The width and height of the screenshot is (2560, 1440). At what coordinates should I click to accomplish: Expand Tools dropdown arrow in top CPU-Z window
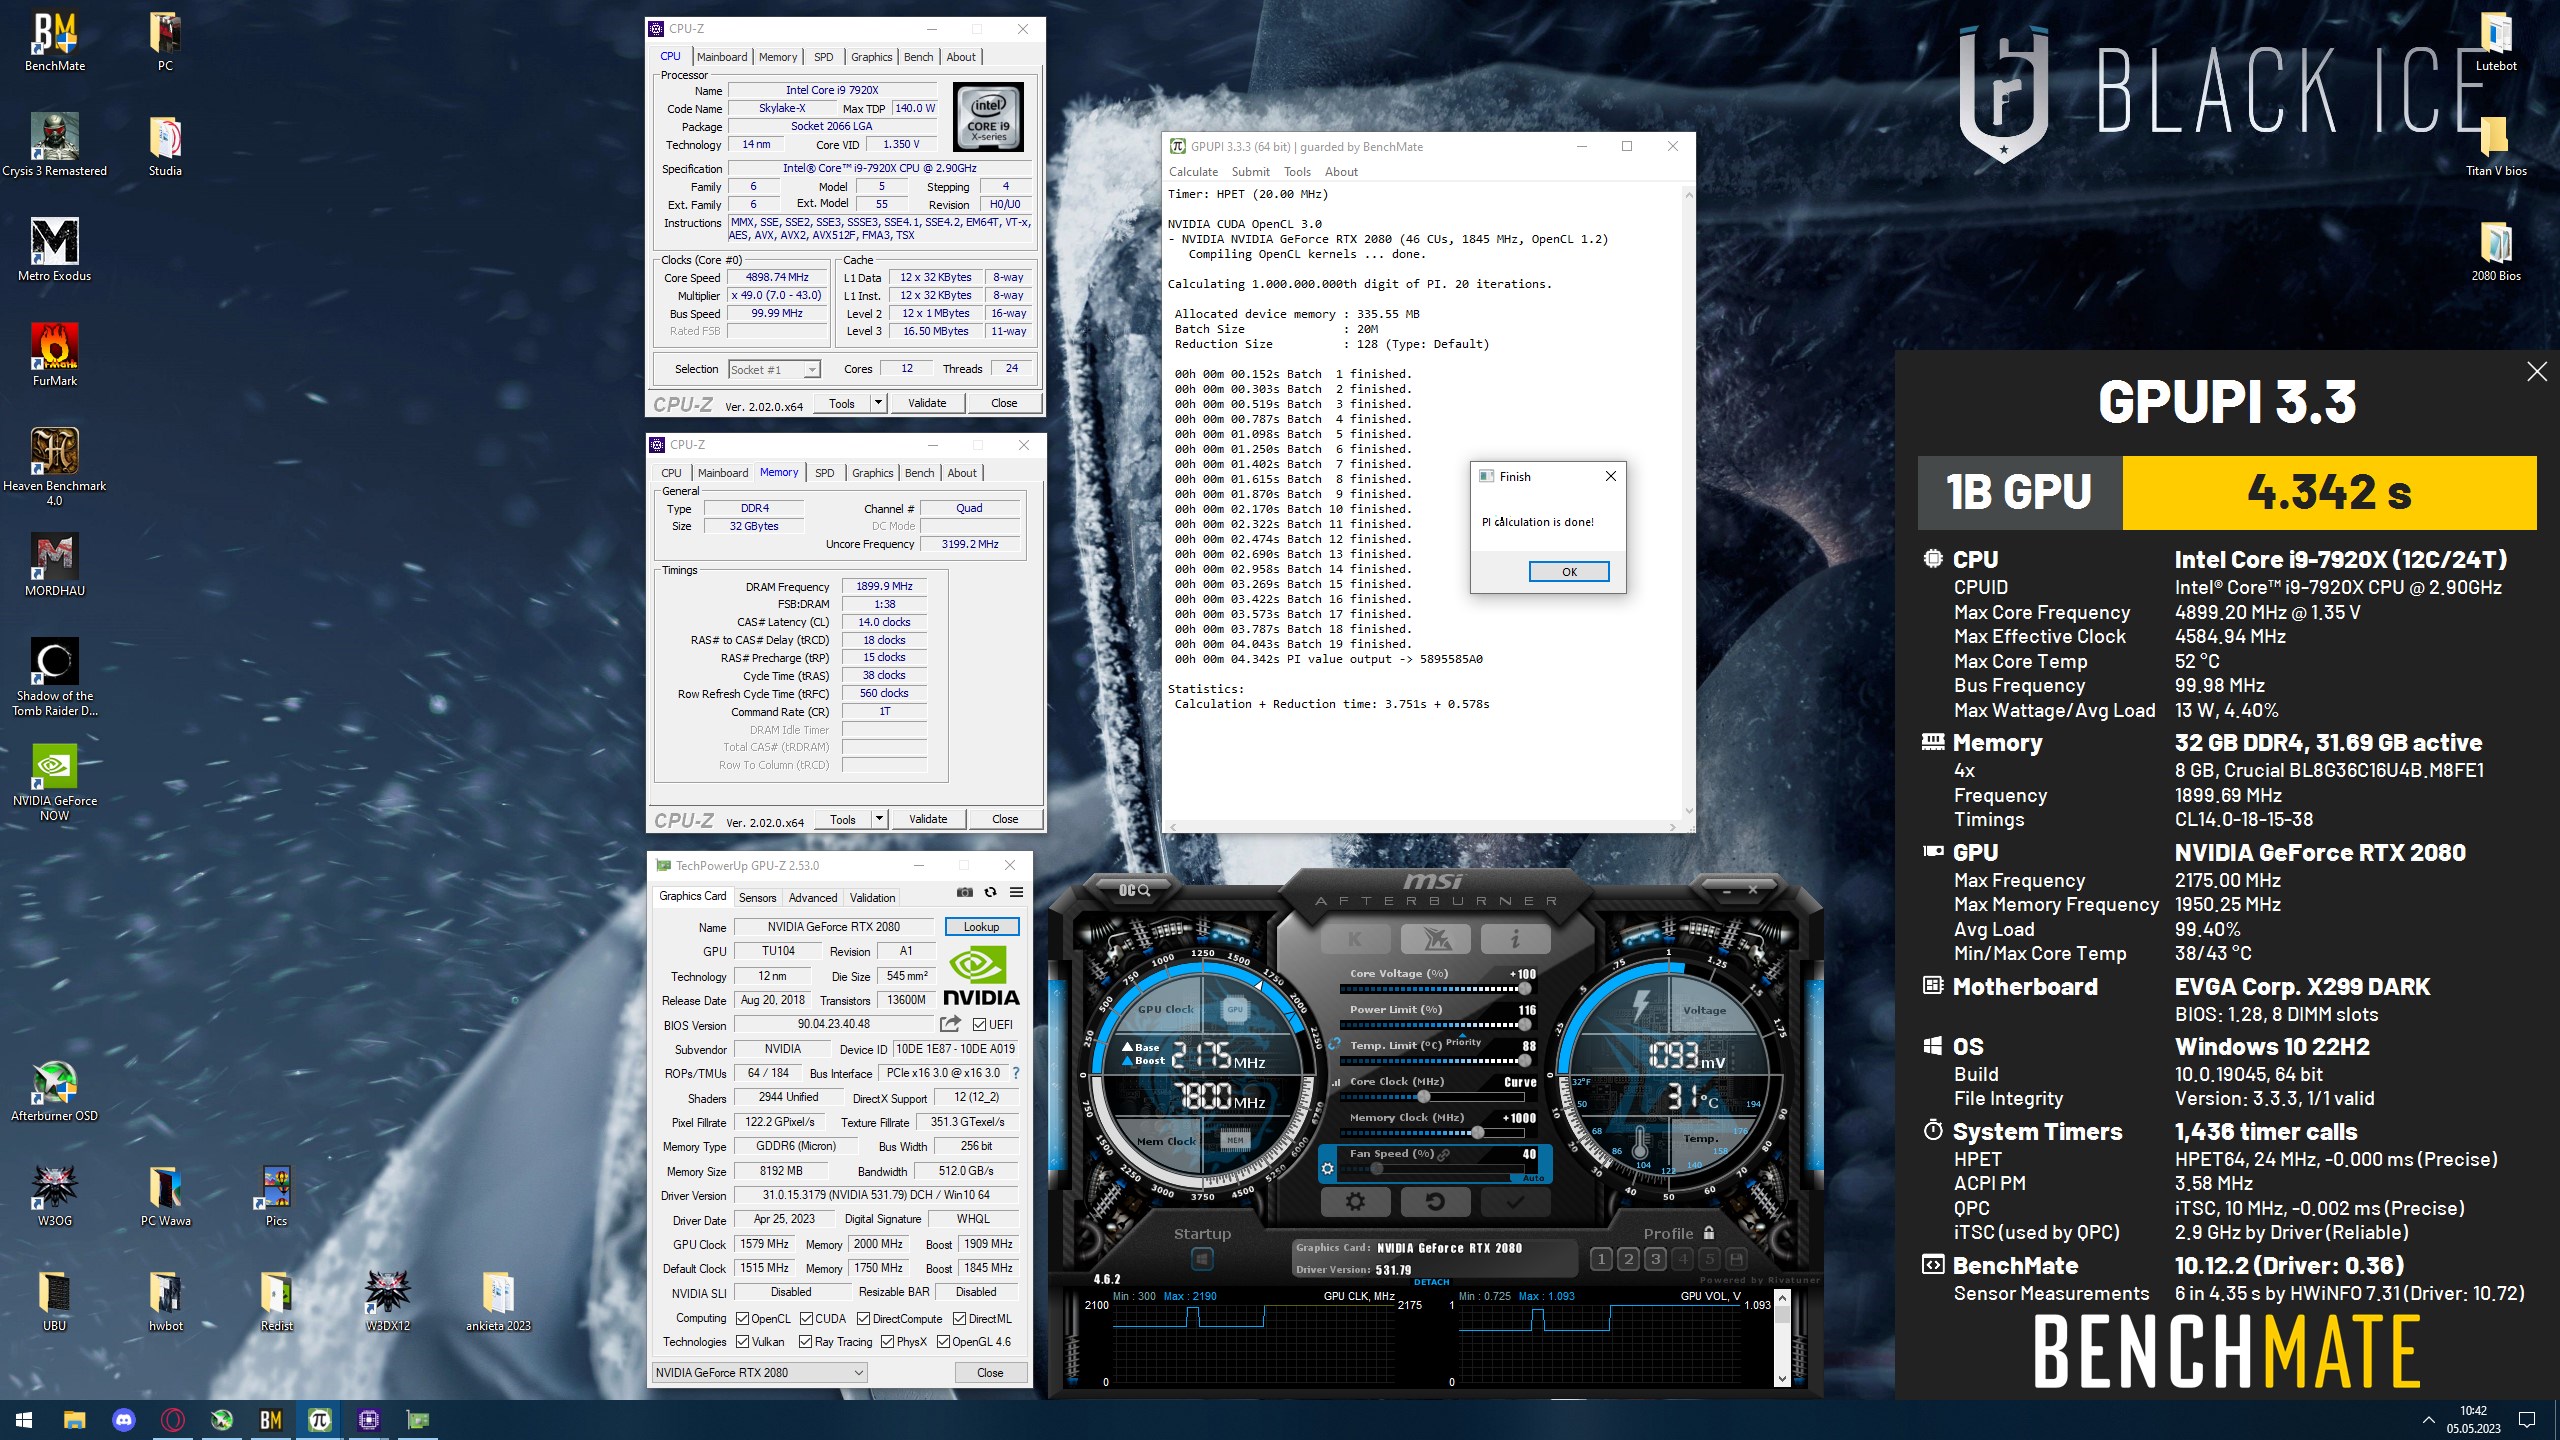[x=878, y=403]
